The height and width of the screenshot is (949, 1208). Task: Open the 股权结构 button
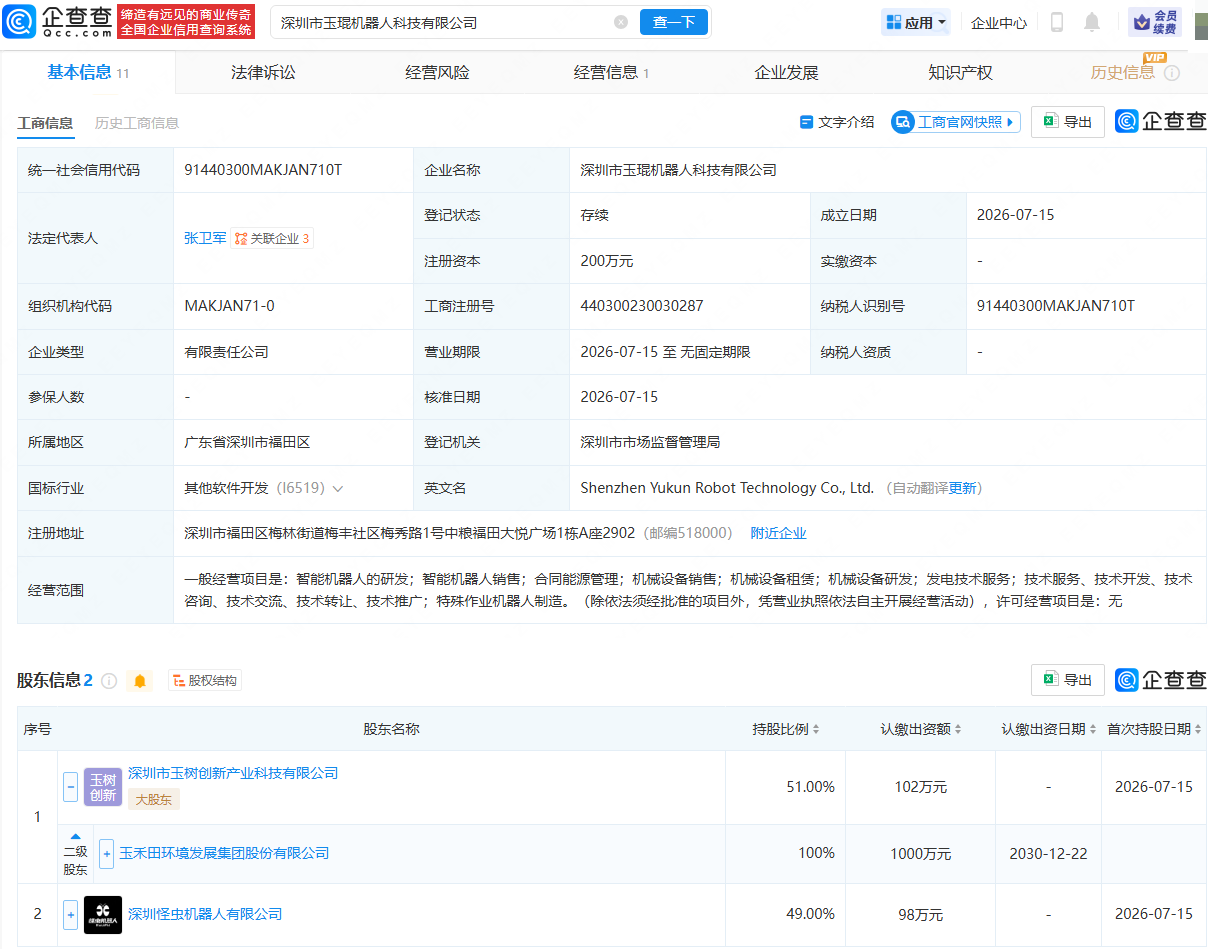tap(205, 681)
